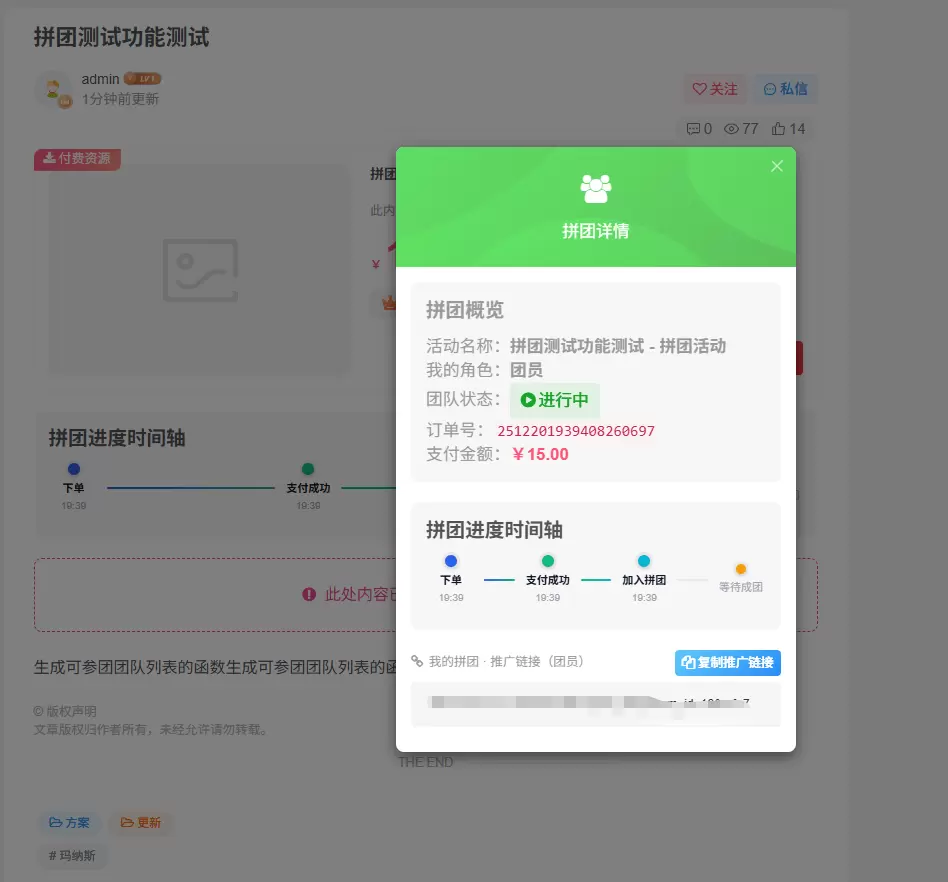Click the green 支付成功 timeline dot in dialog
Screen dimensions: 948x882
[548, 560]
